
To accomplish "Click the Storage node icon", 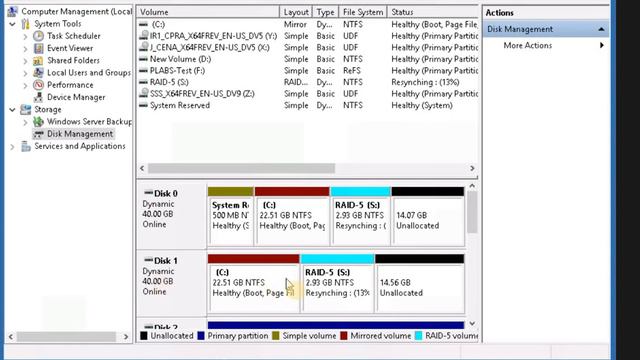I will [26, 109].
